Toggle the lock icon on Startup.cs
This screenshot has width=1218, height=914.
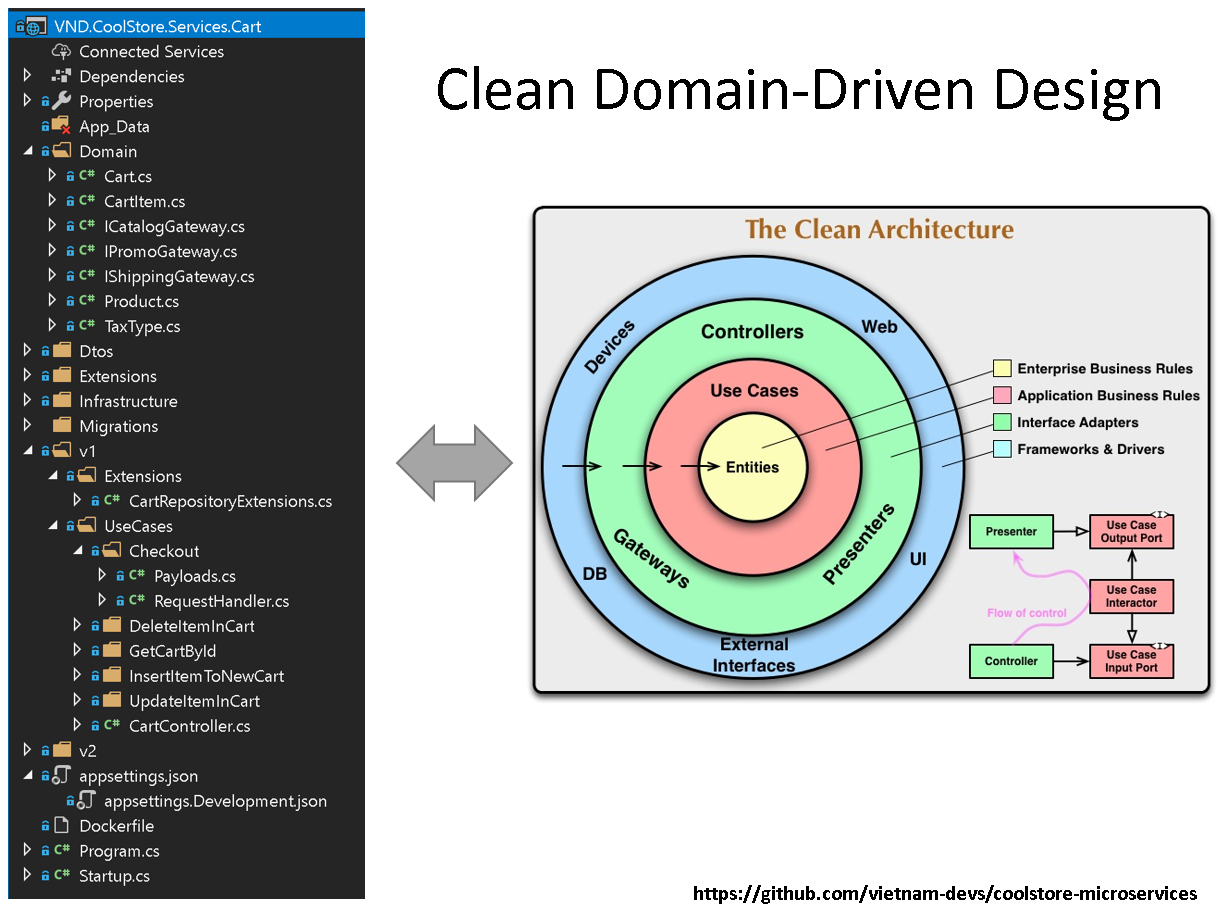[46, 876]
